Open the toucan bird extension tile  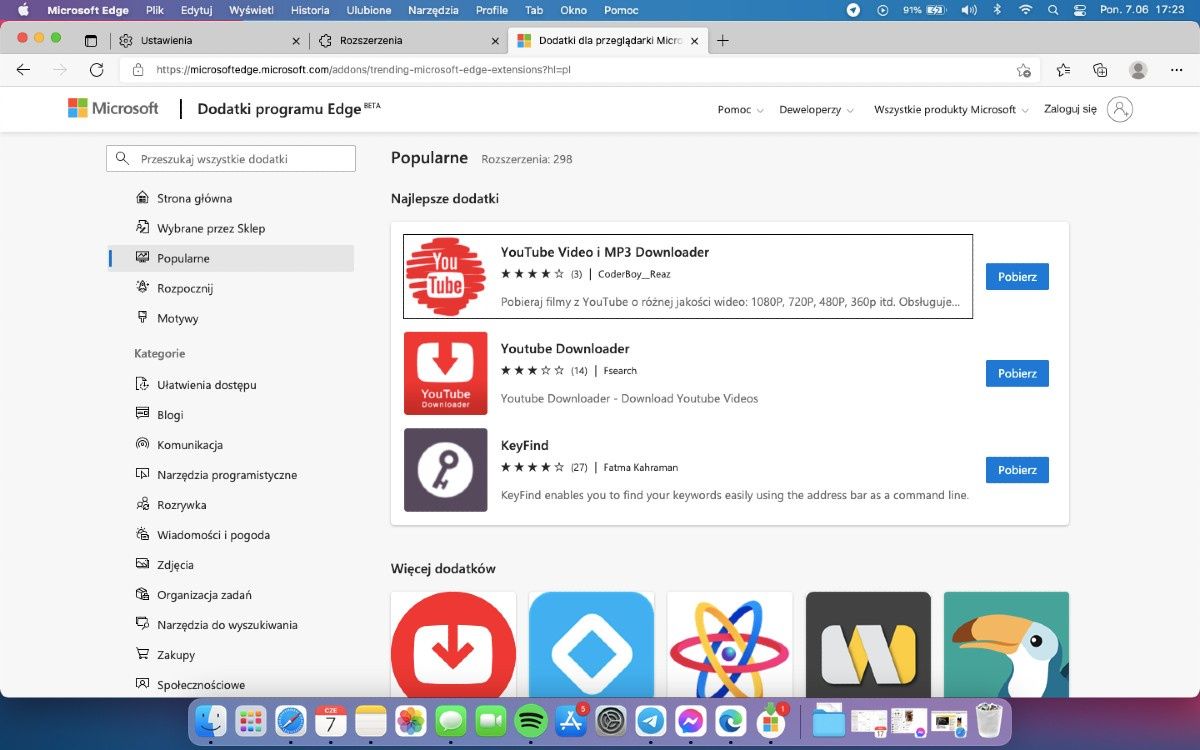[x=1006, y=644]
